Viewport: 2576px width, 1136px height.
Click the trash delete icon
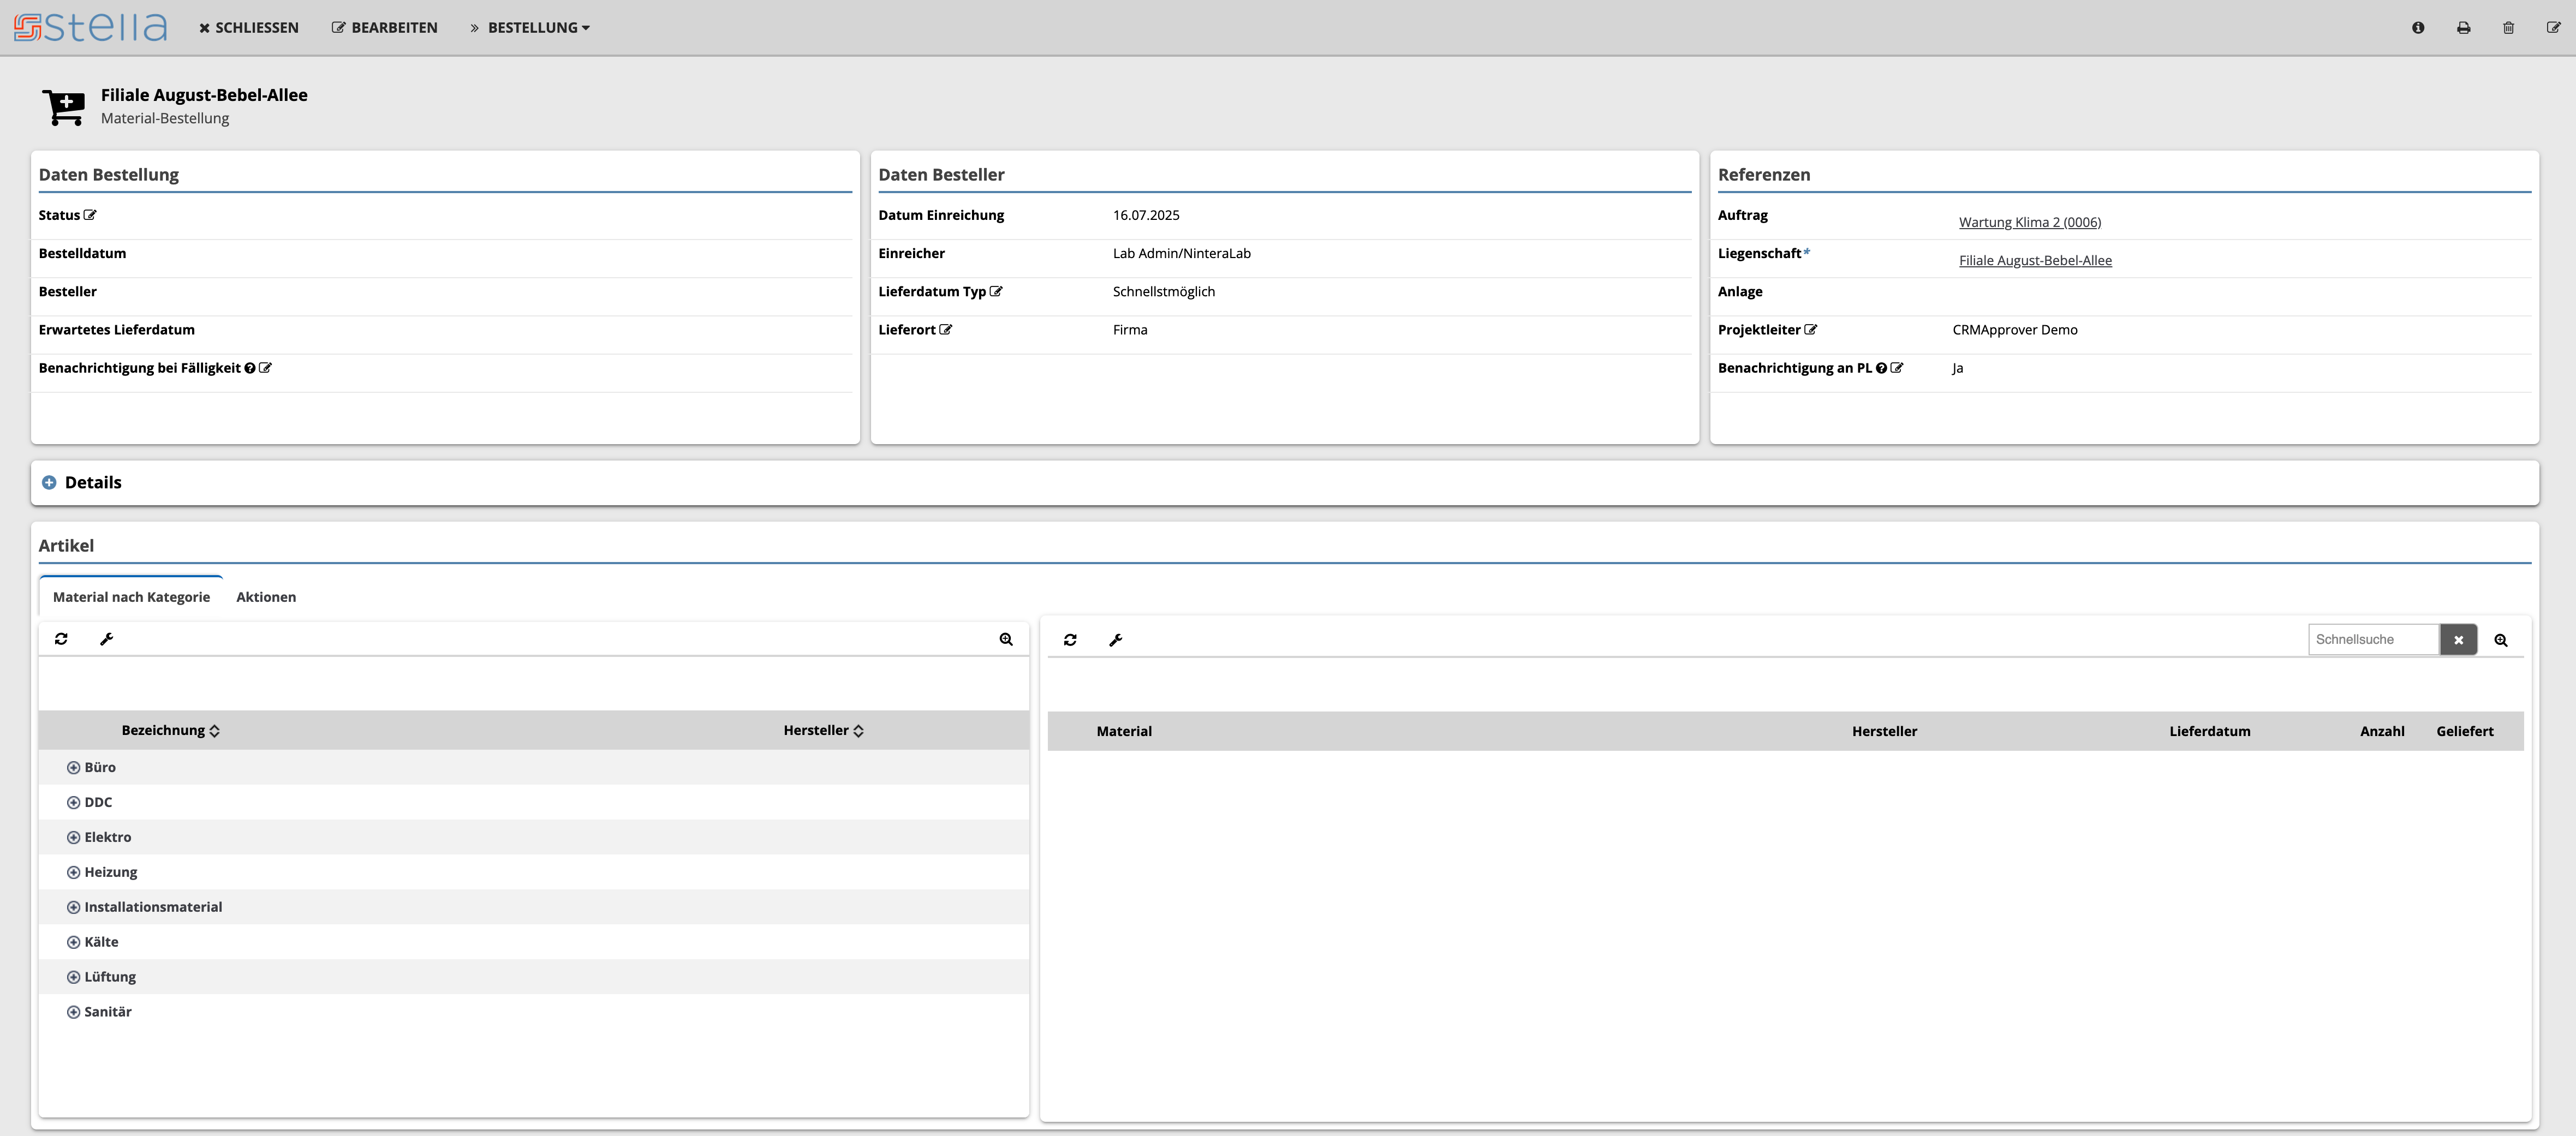point(2508,28)
